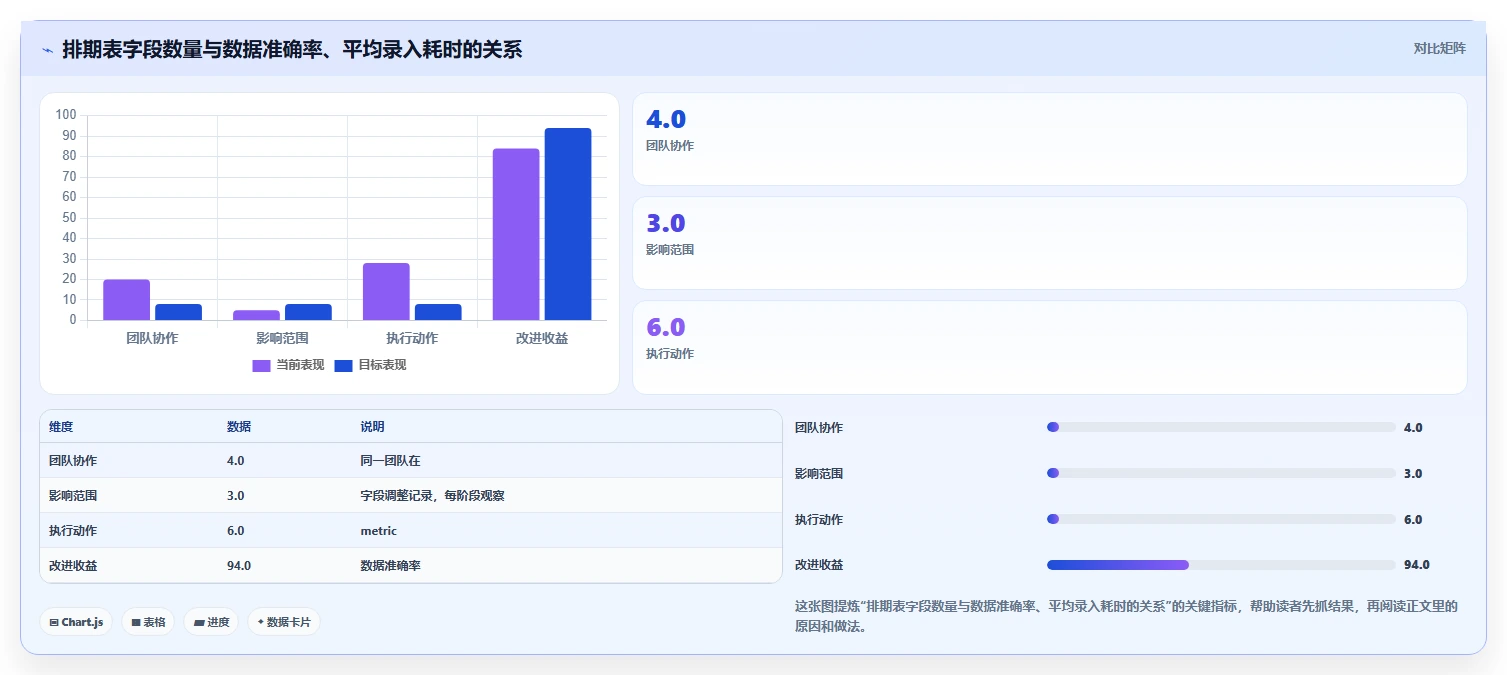Screen dimensions: 1507x675
Task: Click the 执行动作 x-axis label in chart
Action: click(x=412, y=339)
